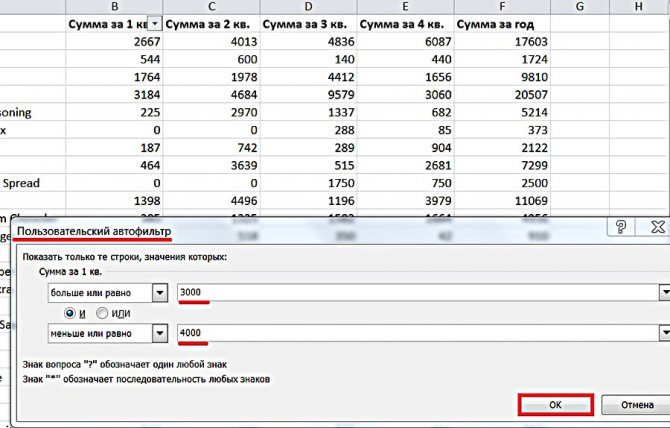Select cell with value 2970
This screenshot has width=670, height=428.
point(211,112)
